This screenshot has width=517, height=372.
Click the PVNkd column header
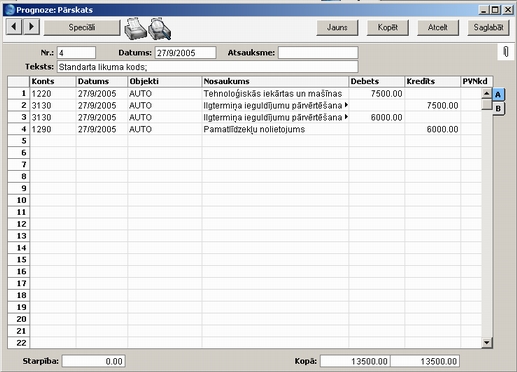[x=476, y=81]
